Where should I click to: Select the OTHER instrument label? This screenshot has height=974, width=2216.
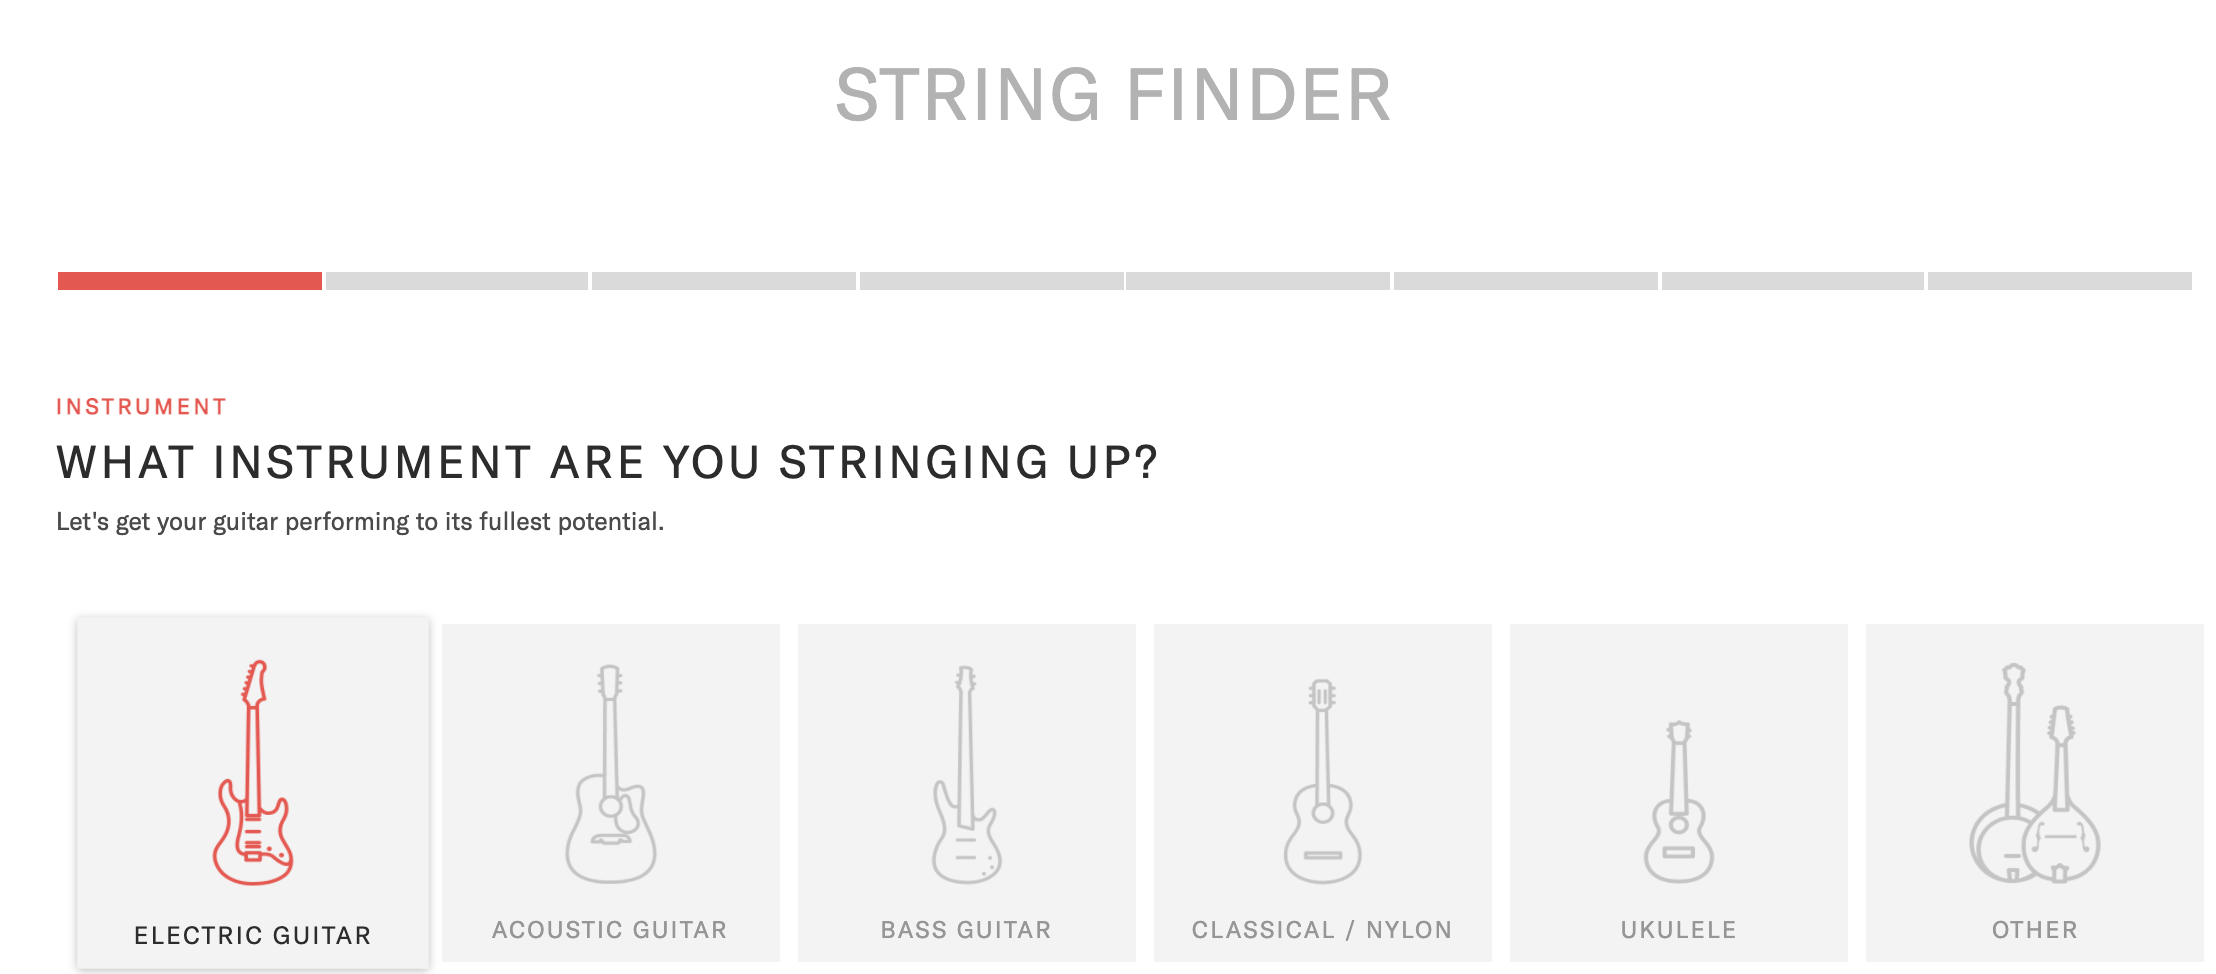(x=2035, y=930)
